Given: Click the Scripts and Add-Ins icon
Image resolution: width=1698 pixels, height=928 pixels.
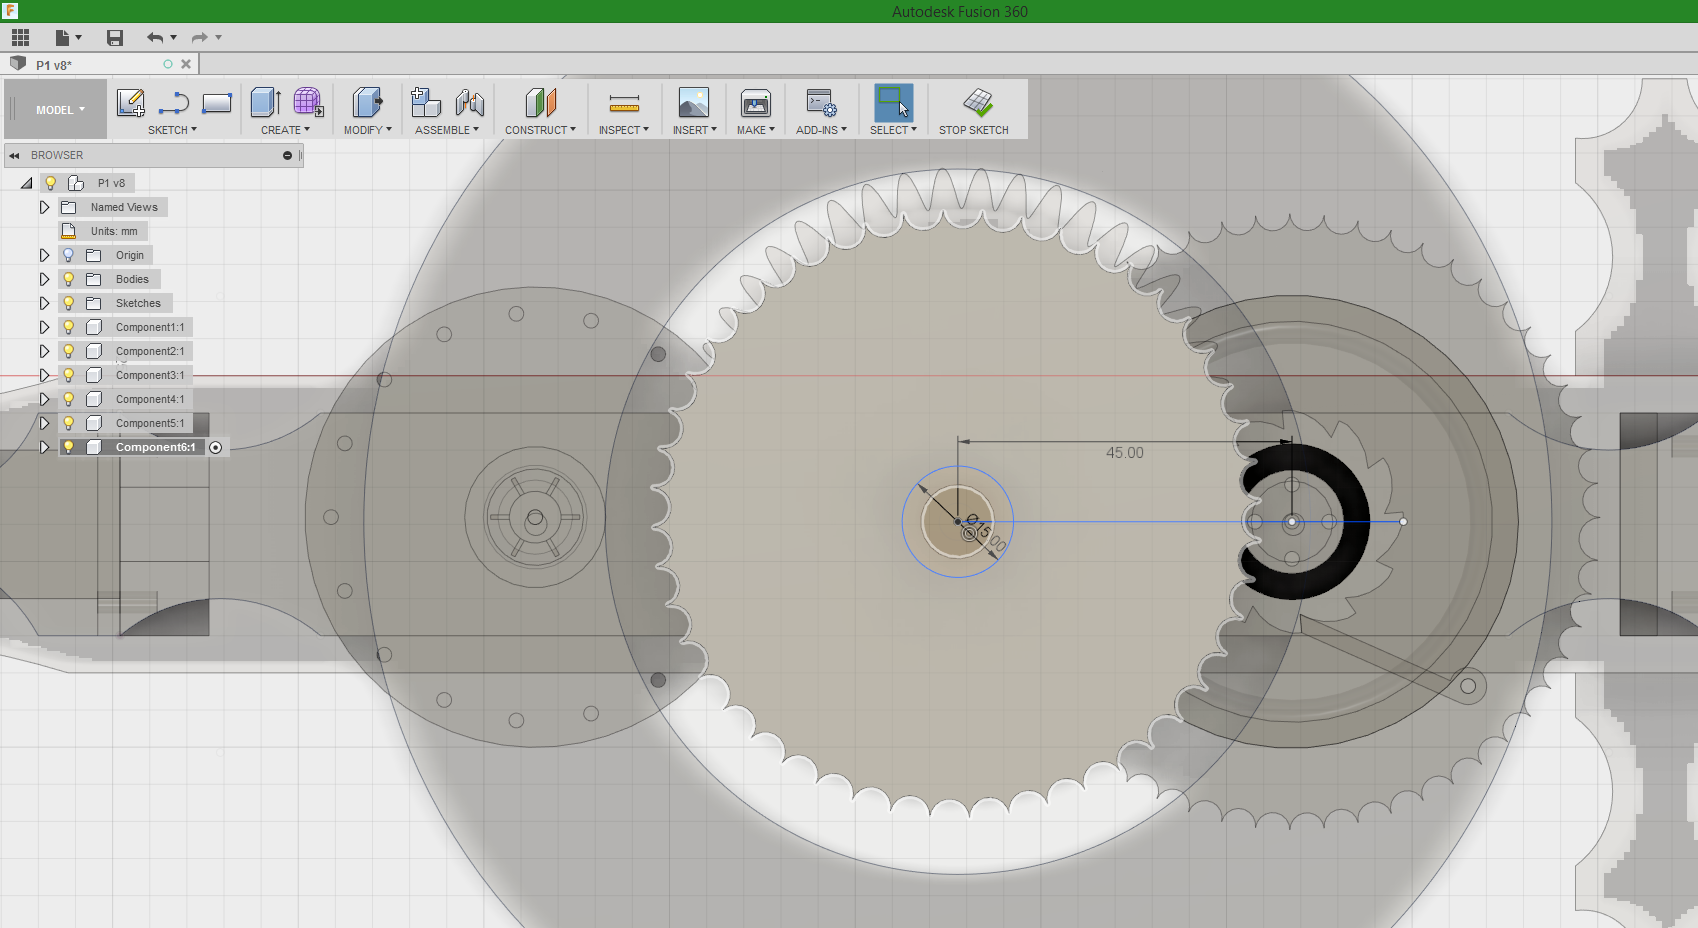Looking at the screenshot, I should [x=821, y=102].
